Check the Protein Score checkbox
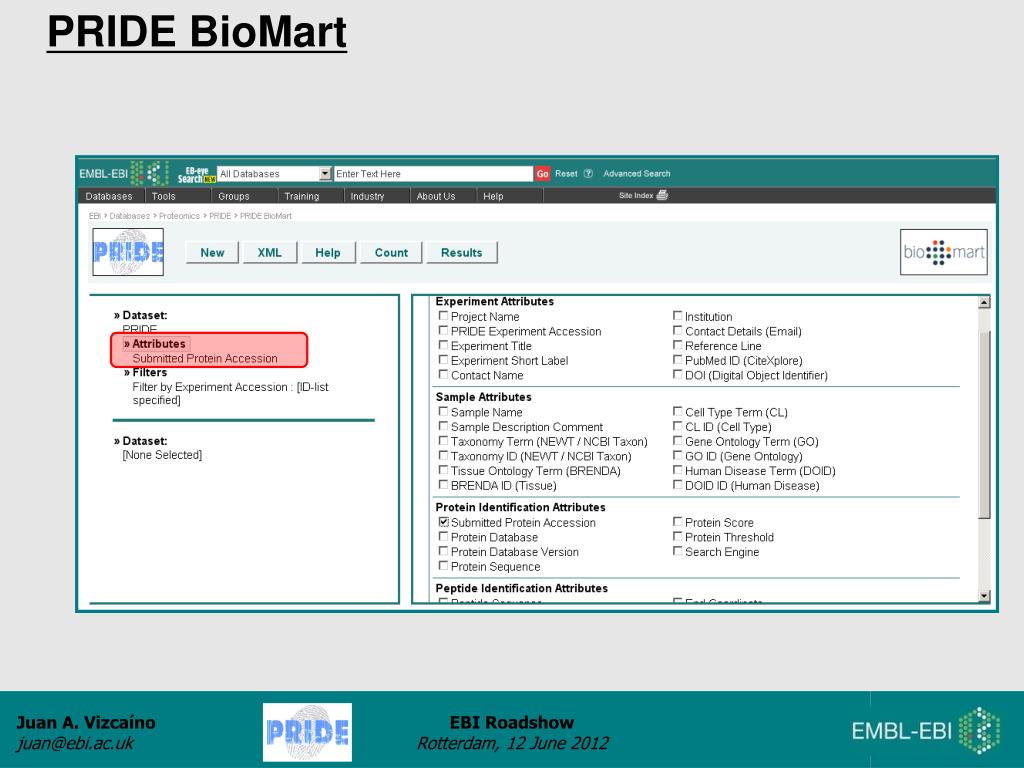Image resolution: width=1024 pixels, height=768 pixels. pyautogui.click(x=677, y=522)
